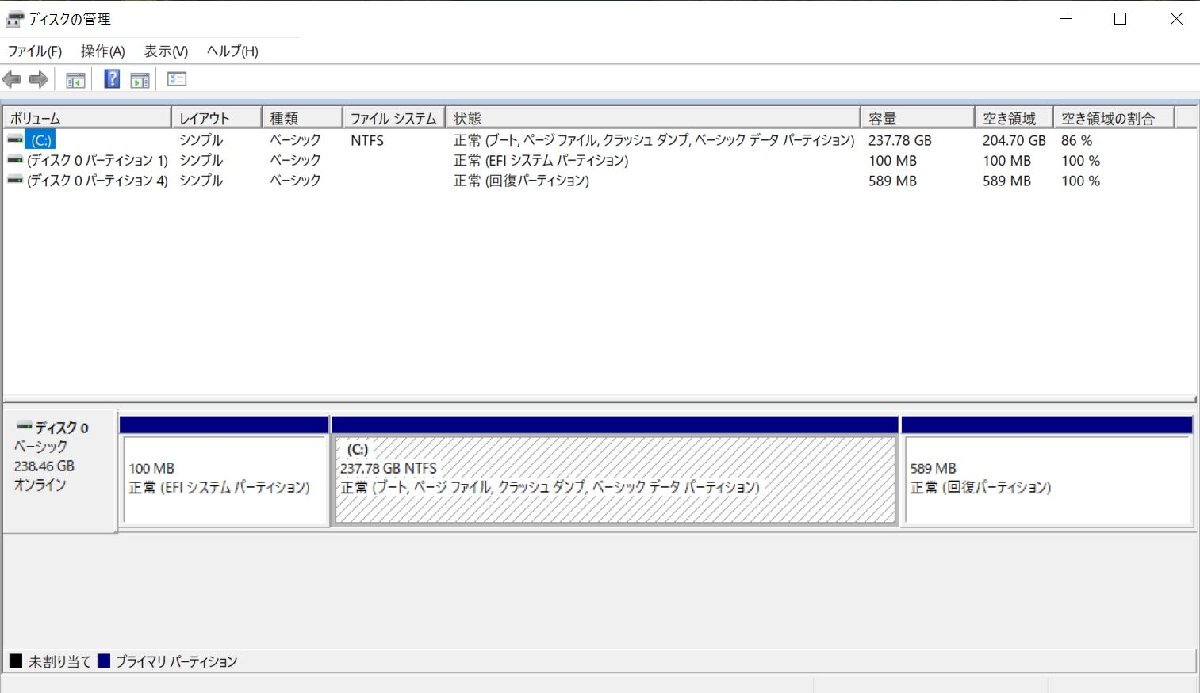Click the Disk Management title bar icon

(x=14, y=19)
